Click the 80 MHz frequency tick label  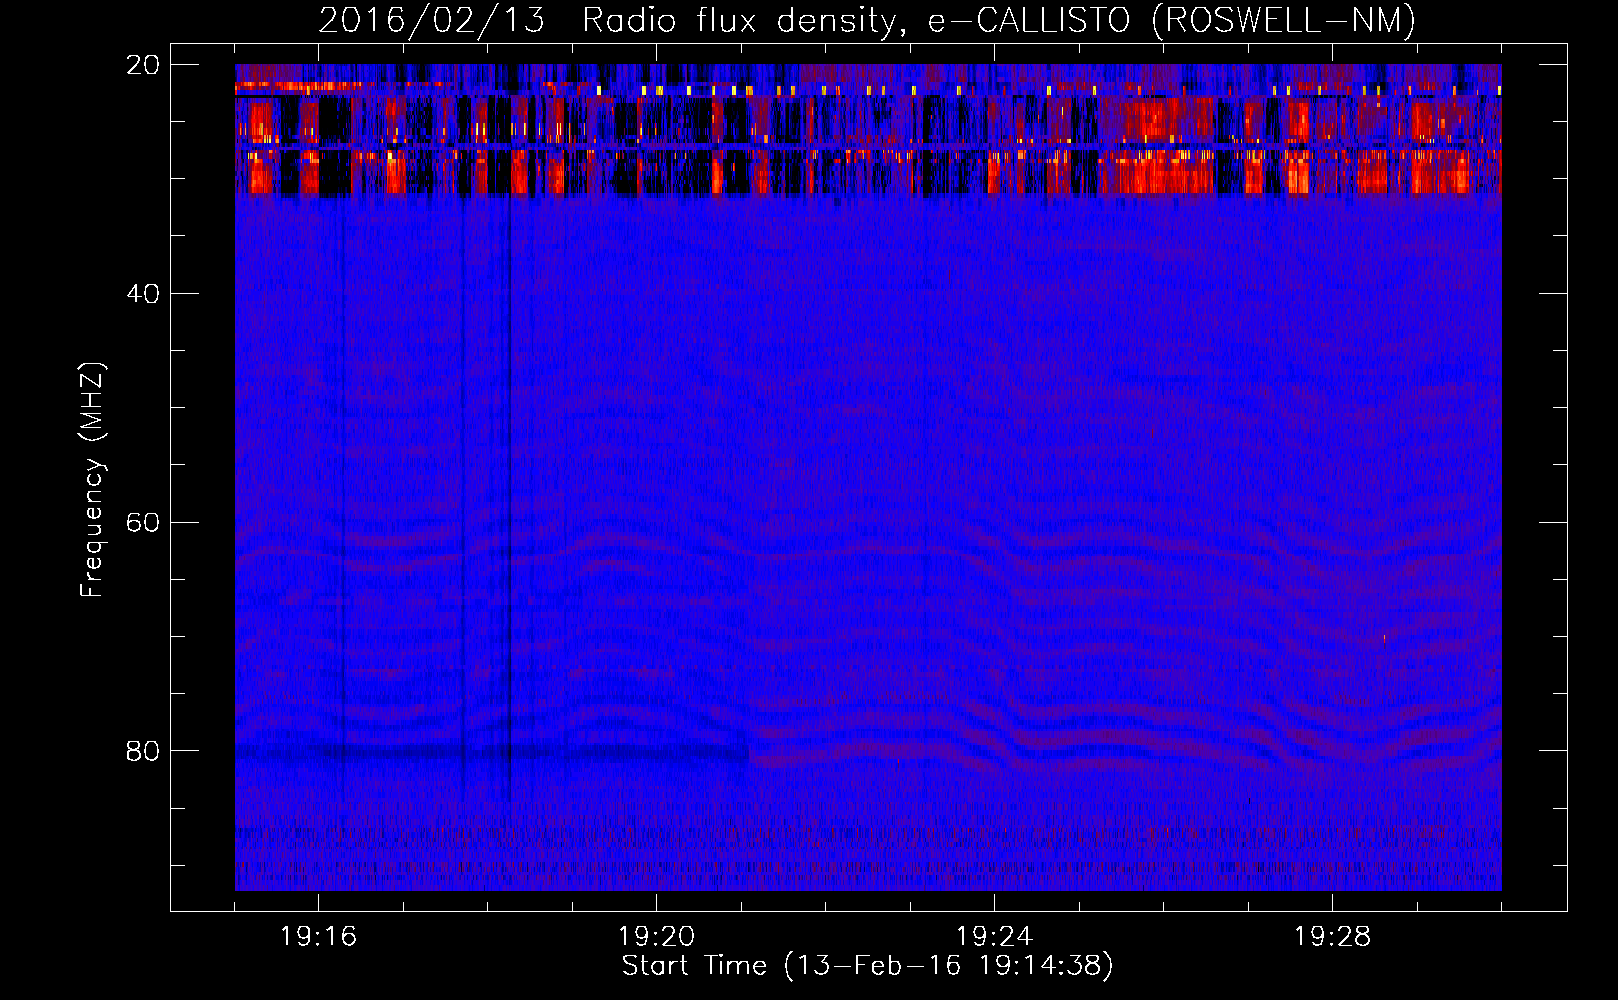143,751
